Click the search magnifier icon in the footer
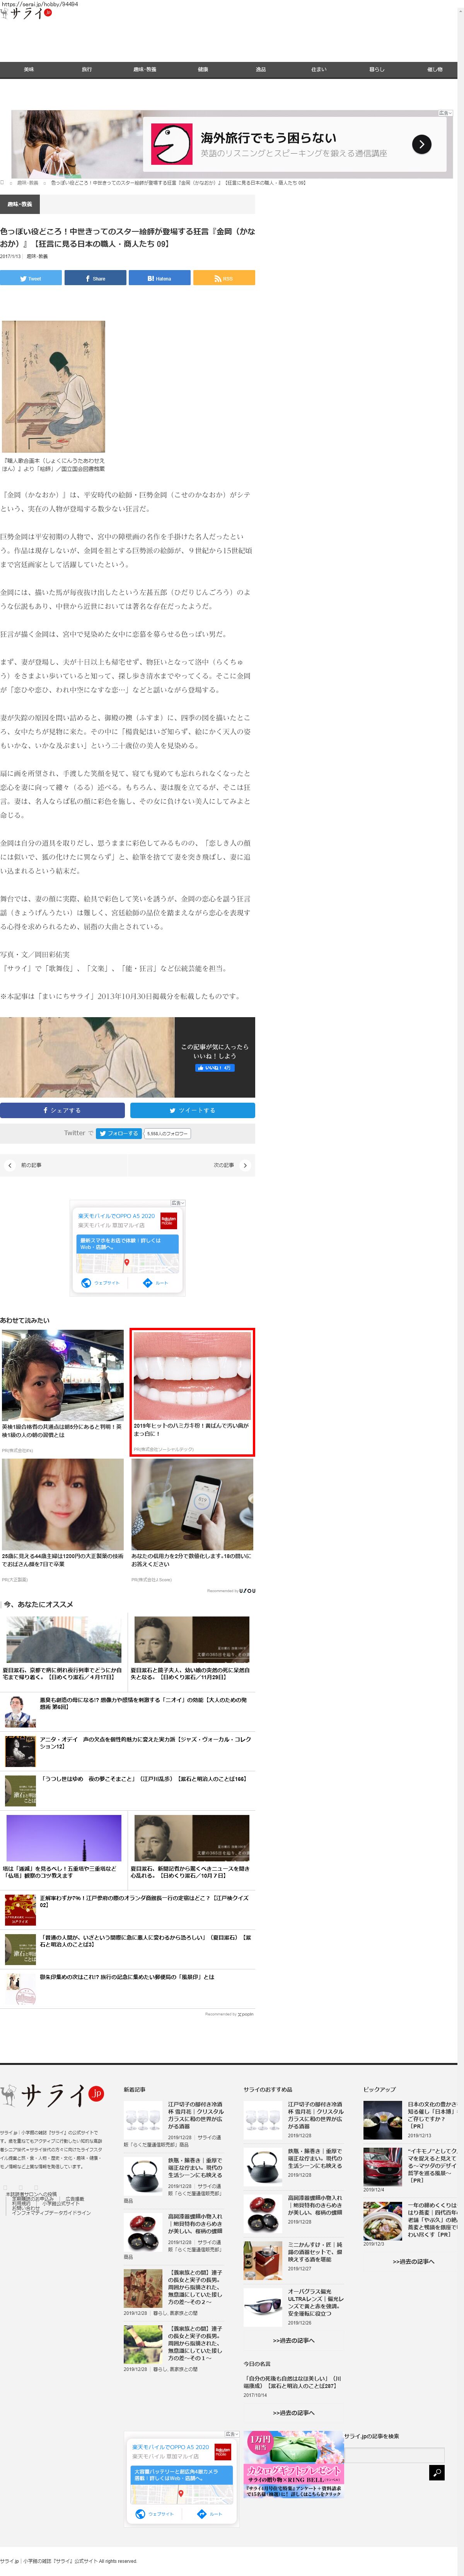The width and height of the screenshot is (464, 2576). 436,2472
